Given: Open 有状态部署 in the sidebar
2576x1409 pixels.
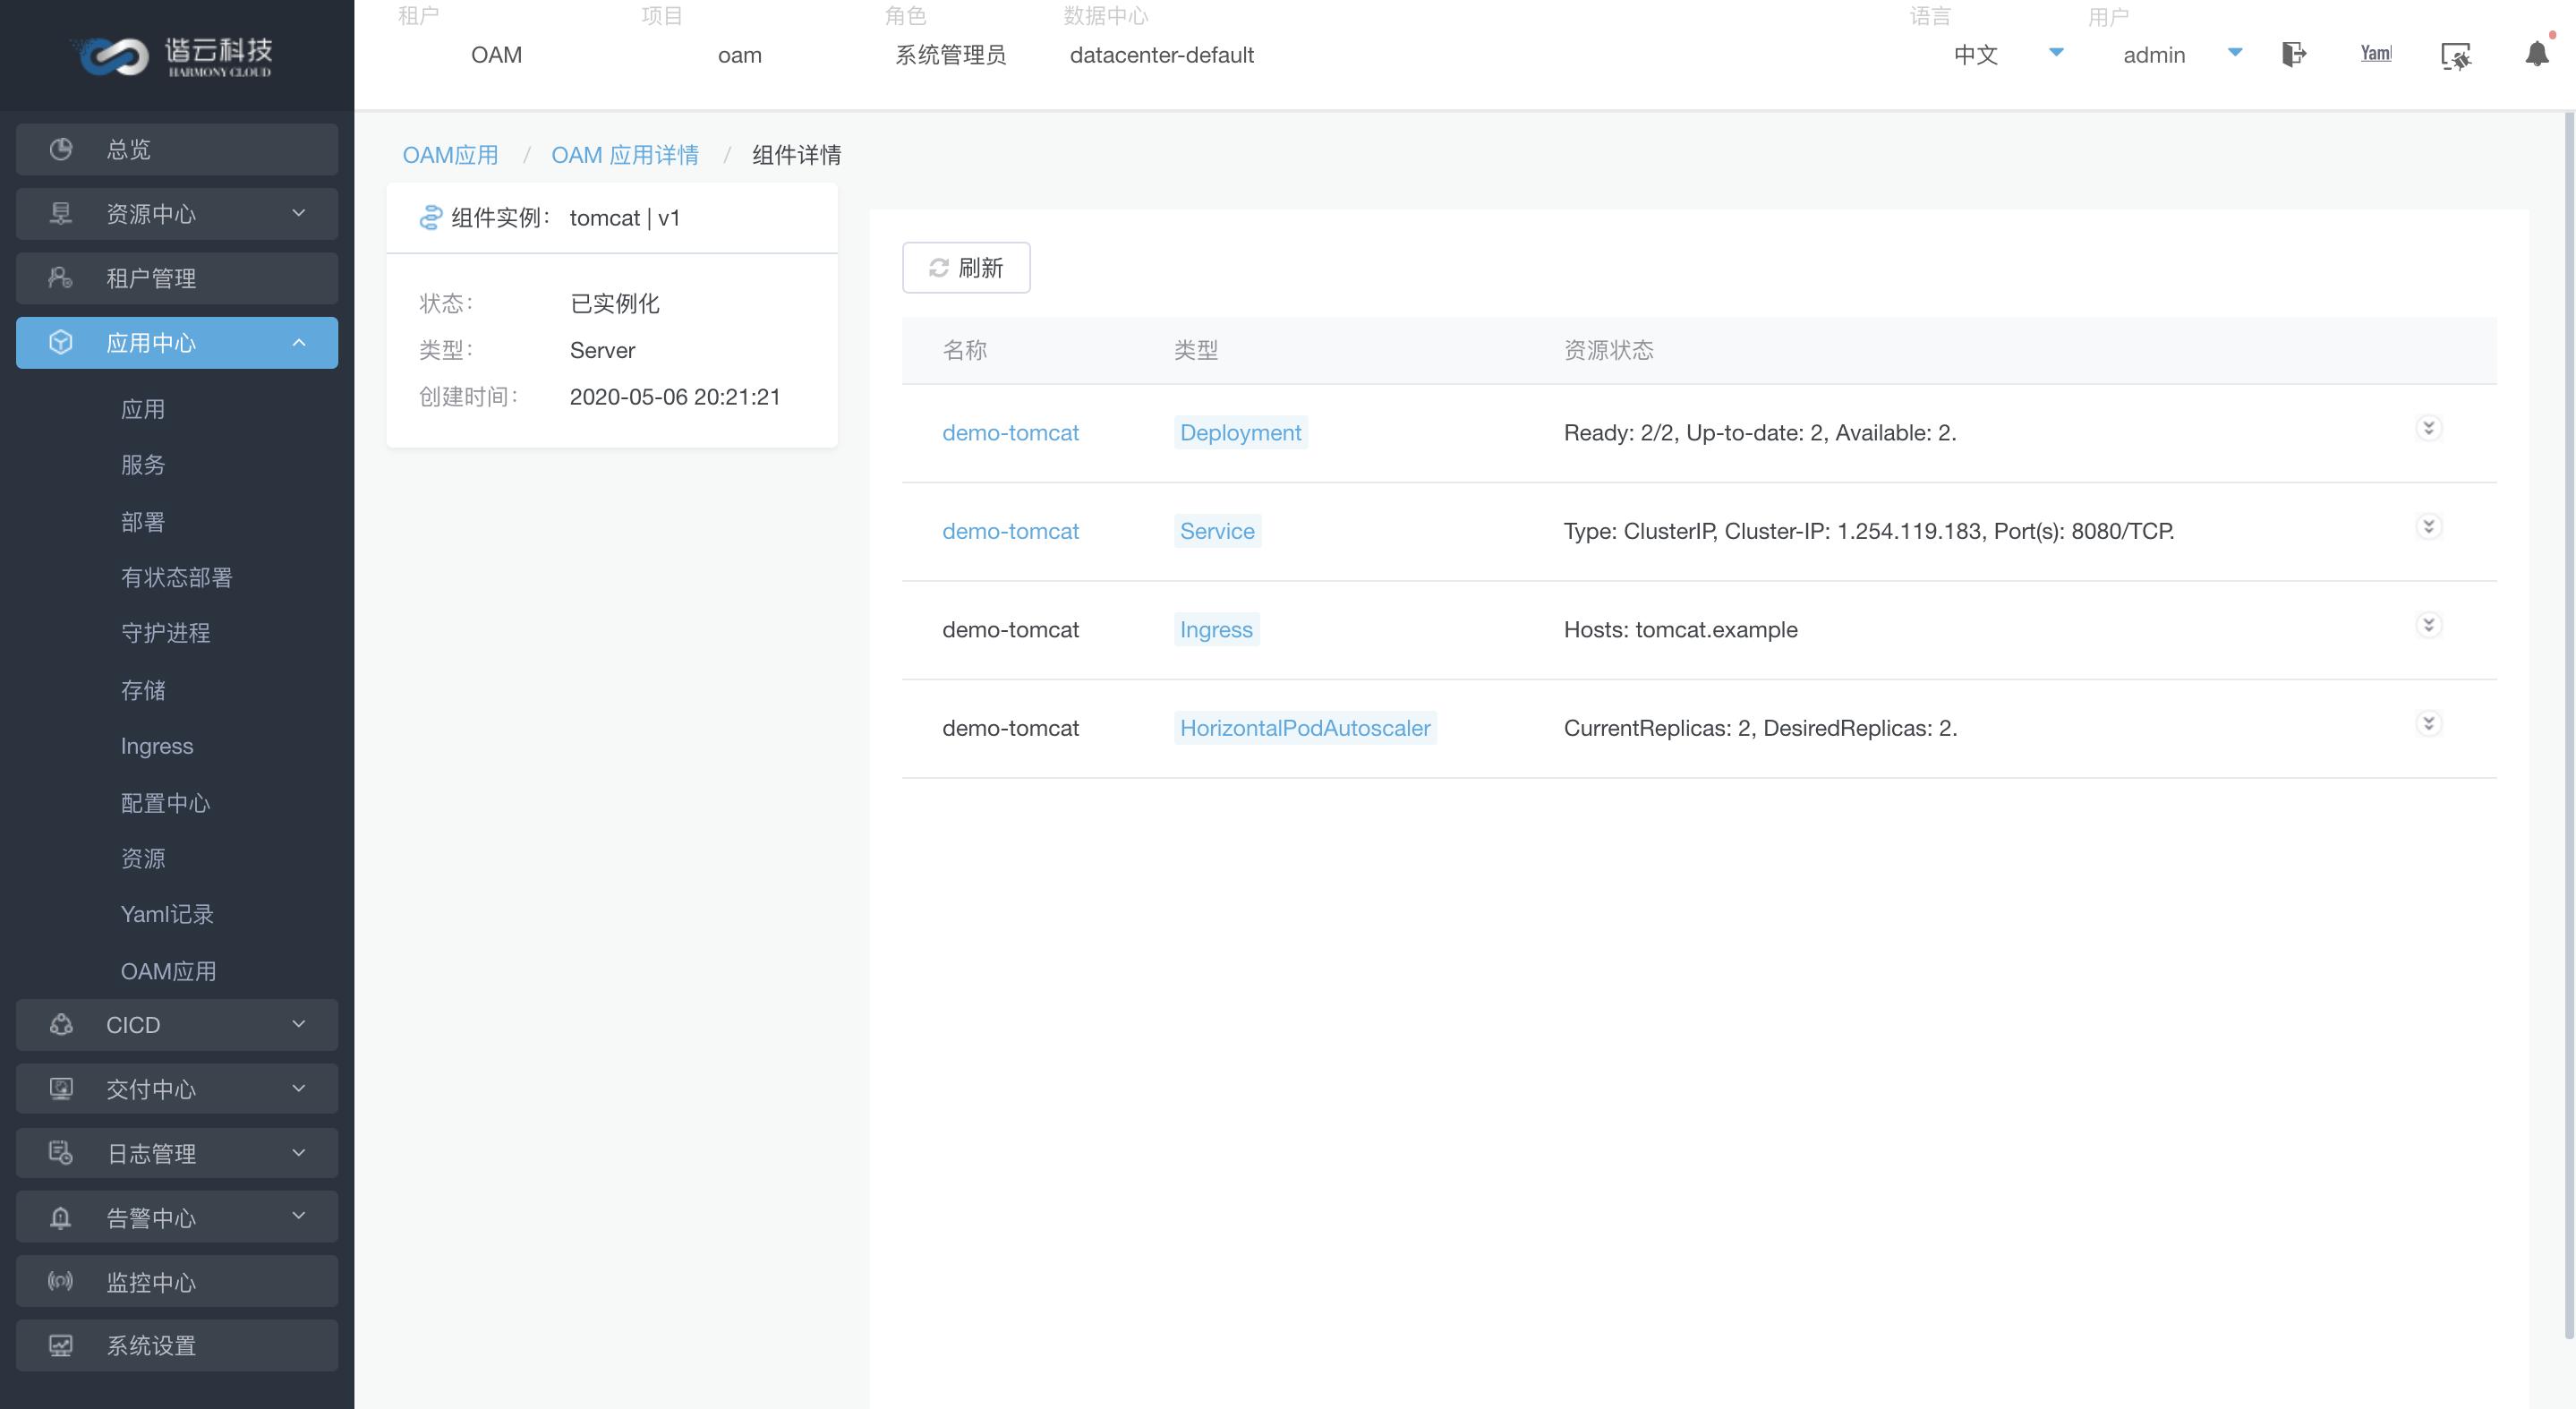Looking at the screenshot, I should [176, 577].
